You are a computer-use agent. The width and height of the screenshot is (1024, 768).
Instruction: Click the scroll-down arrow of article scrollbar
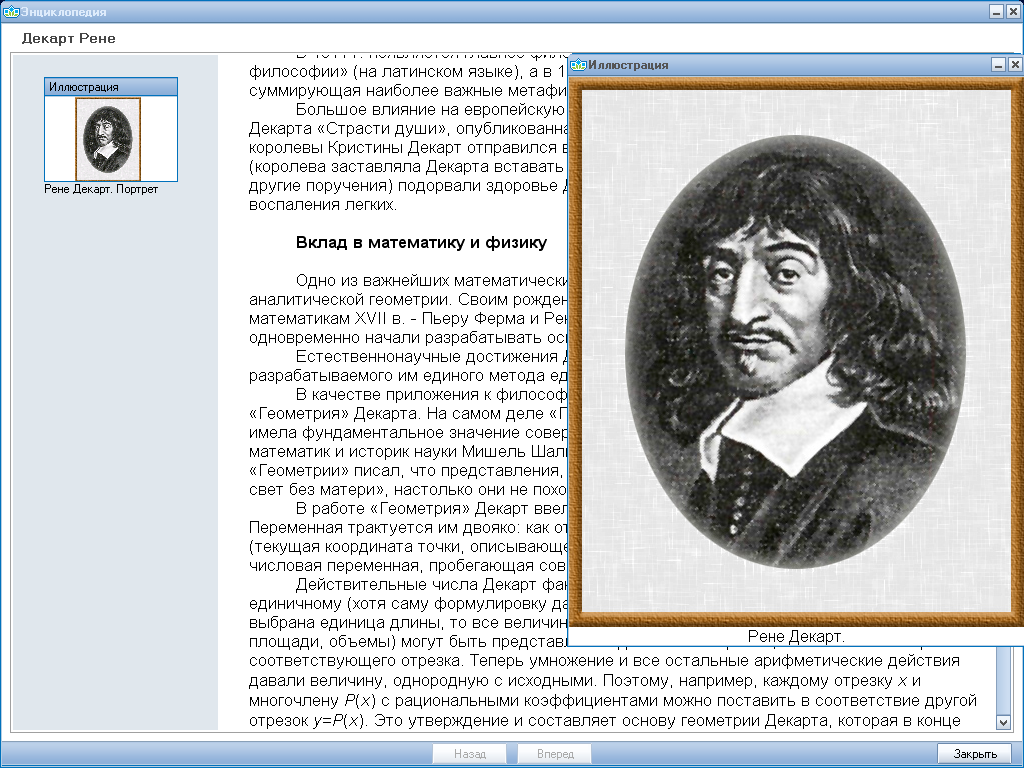pos(1003,722)
